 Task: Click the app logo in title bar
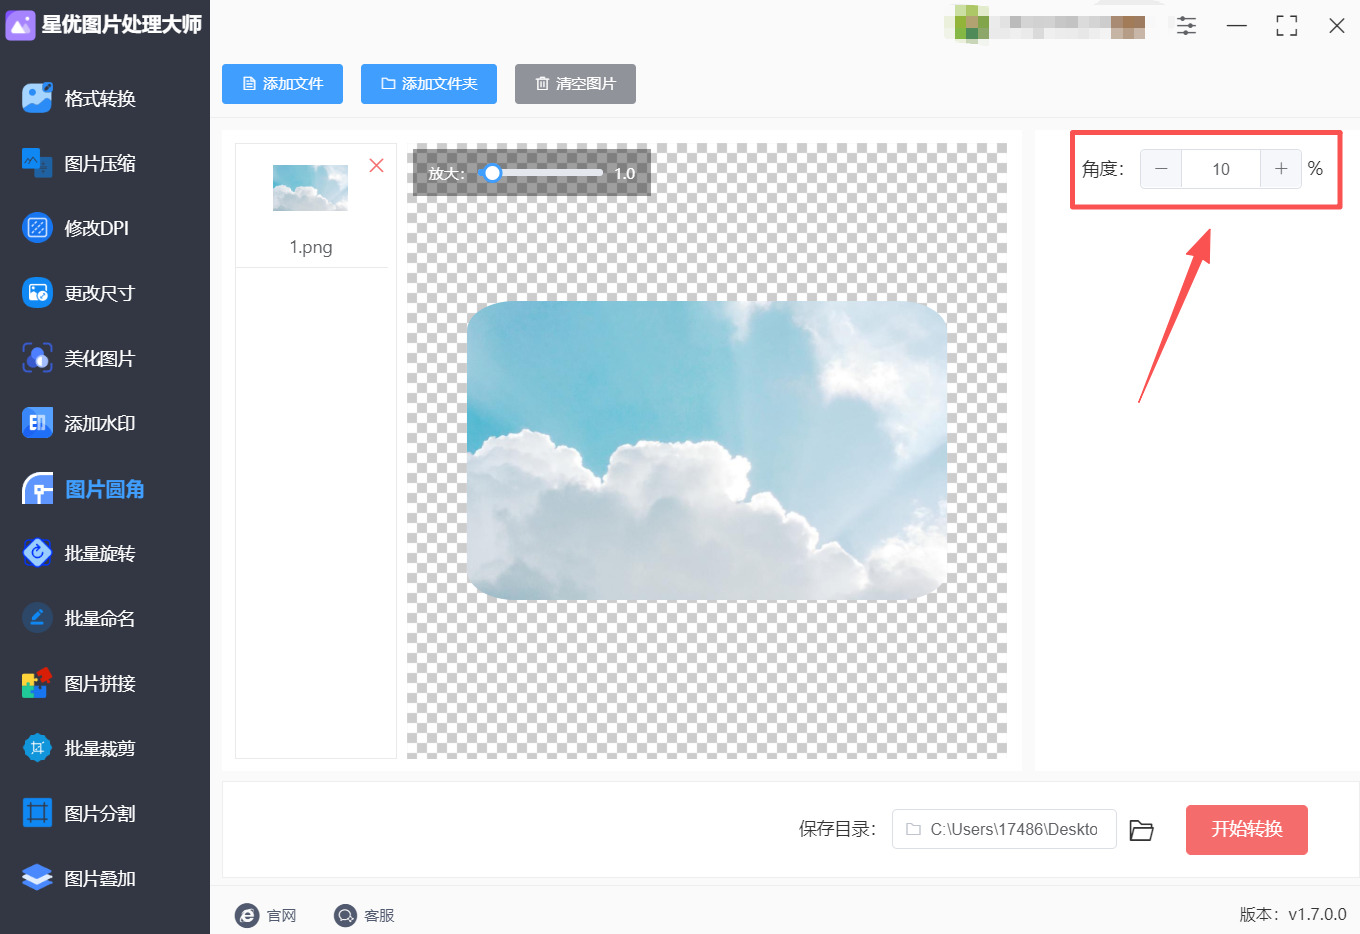pos(20,25)
